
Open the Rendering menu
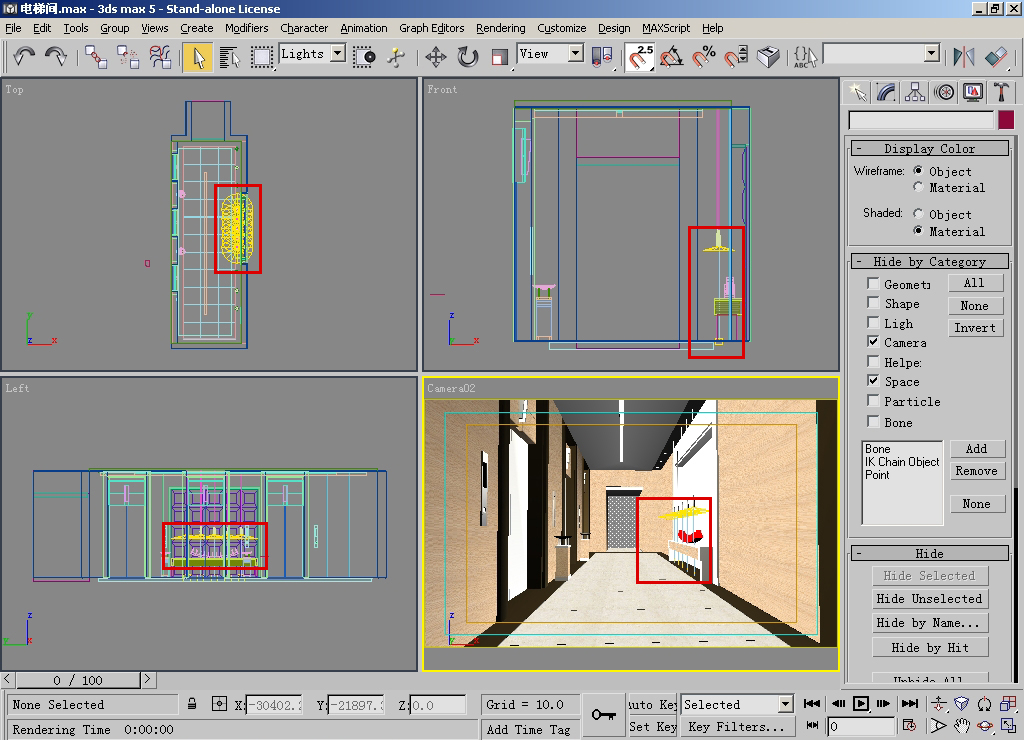pos(500,28)
